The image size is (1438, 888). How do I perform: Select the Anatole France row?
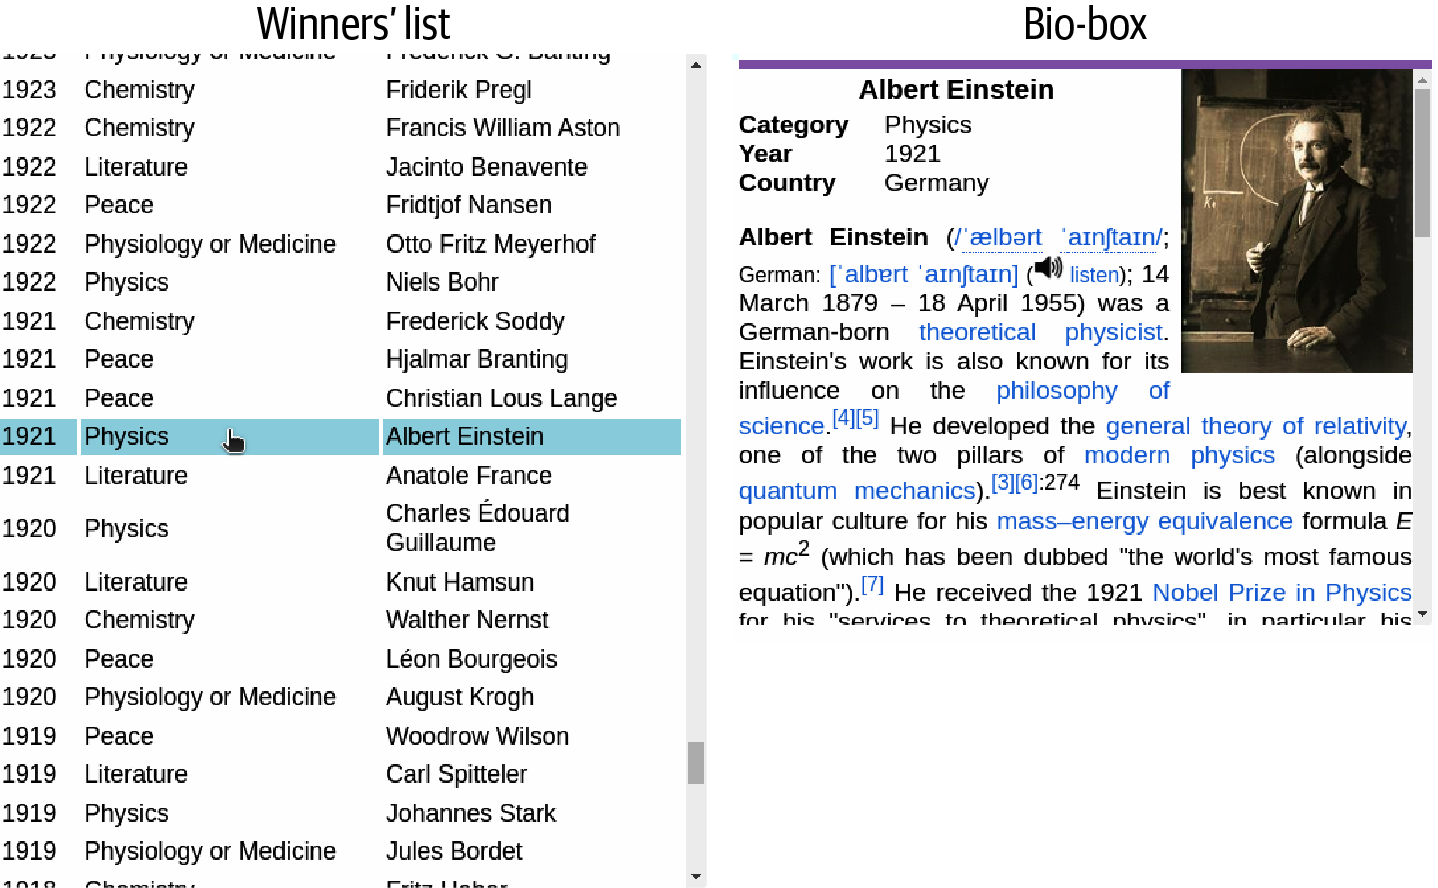(x=468, y=476)
